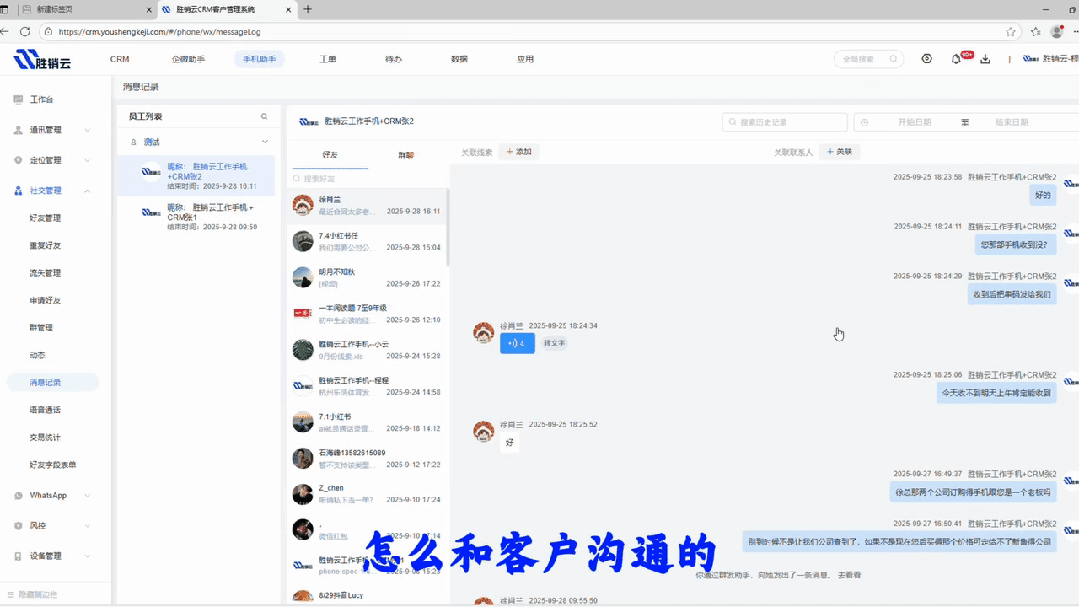Open chat with Z_chen

click(367, 493)
